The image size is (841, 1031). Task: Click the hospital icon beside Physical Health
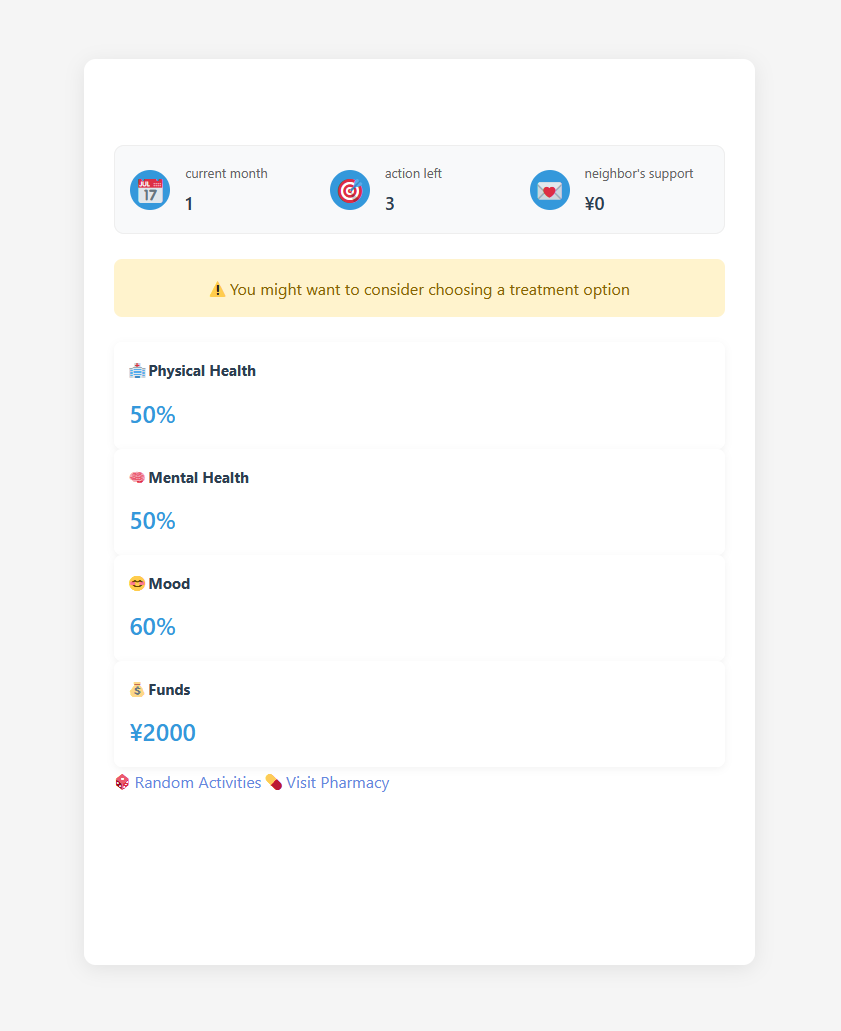point(137,371)
